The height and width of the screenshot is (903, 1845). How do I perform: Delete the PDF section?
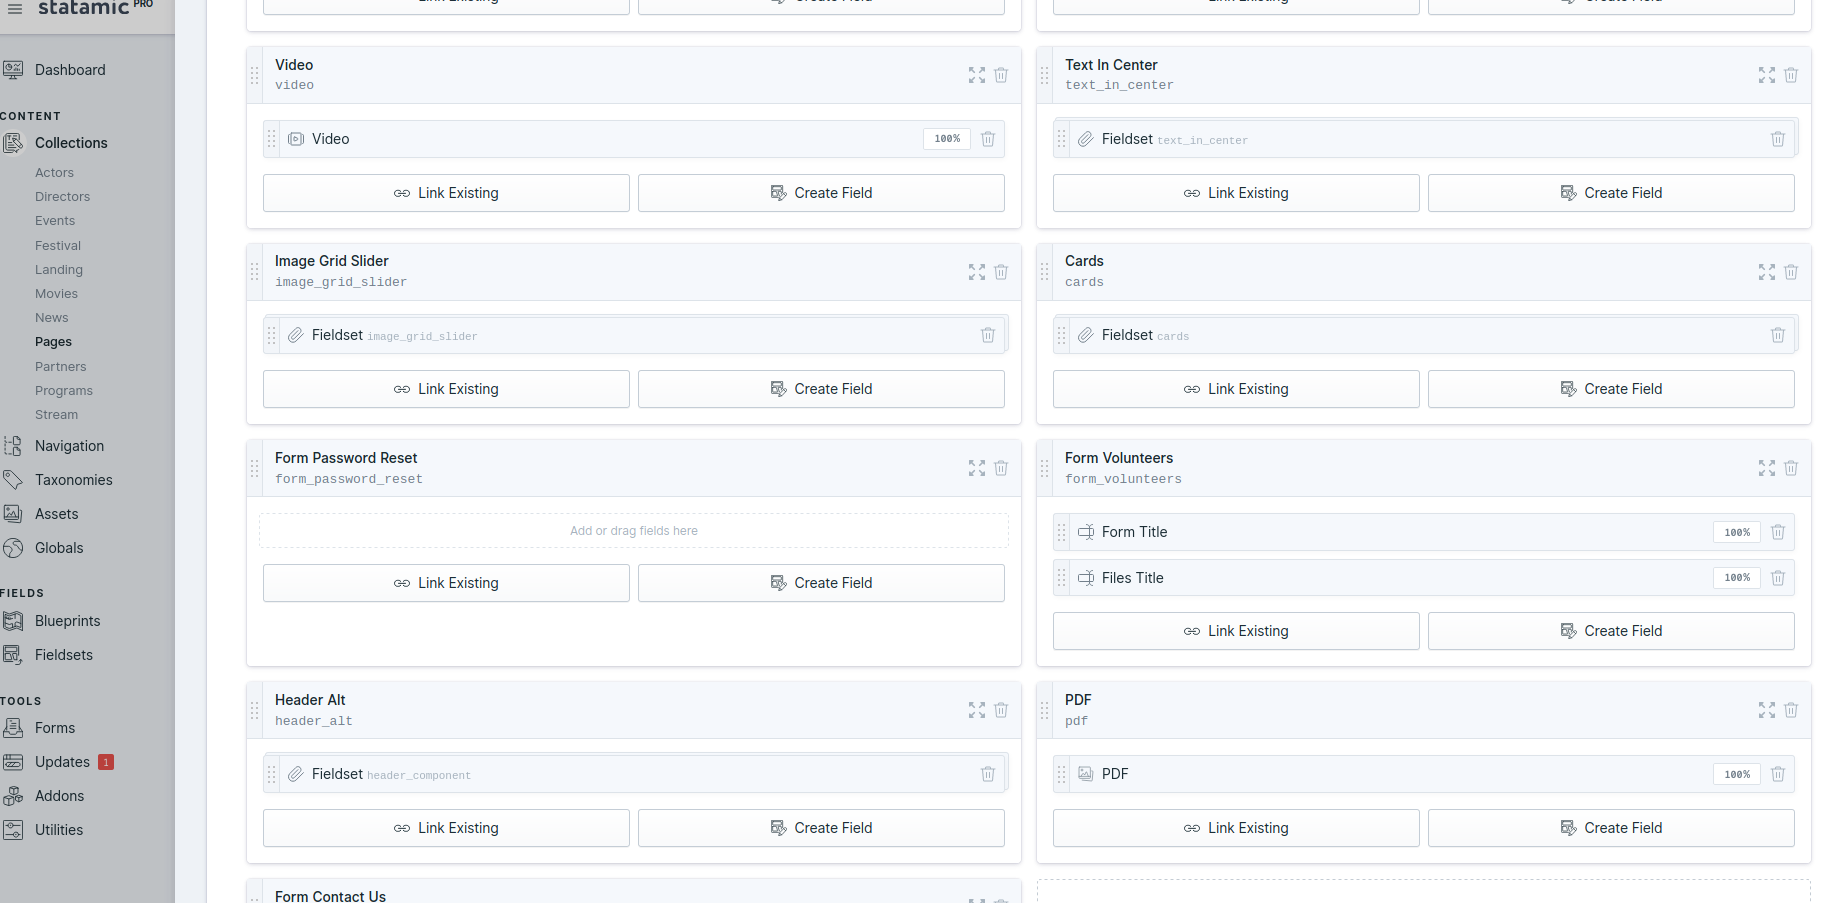pos(1791,710)
